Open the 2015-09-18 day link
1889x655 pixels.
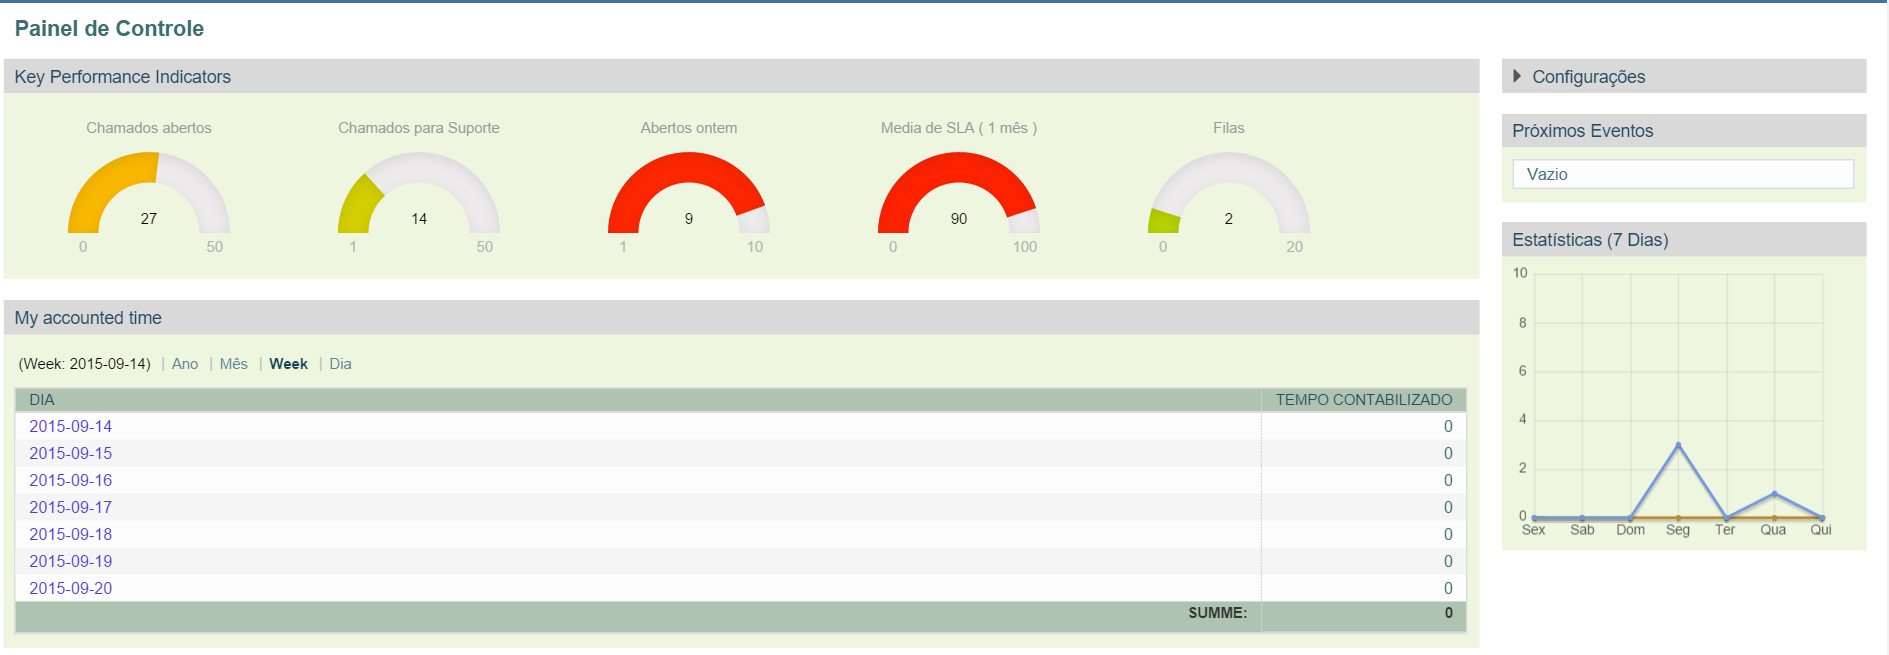pos(71,534)
